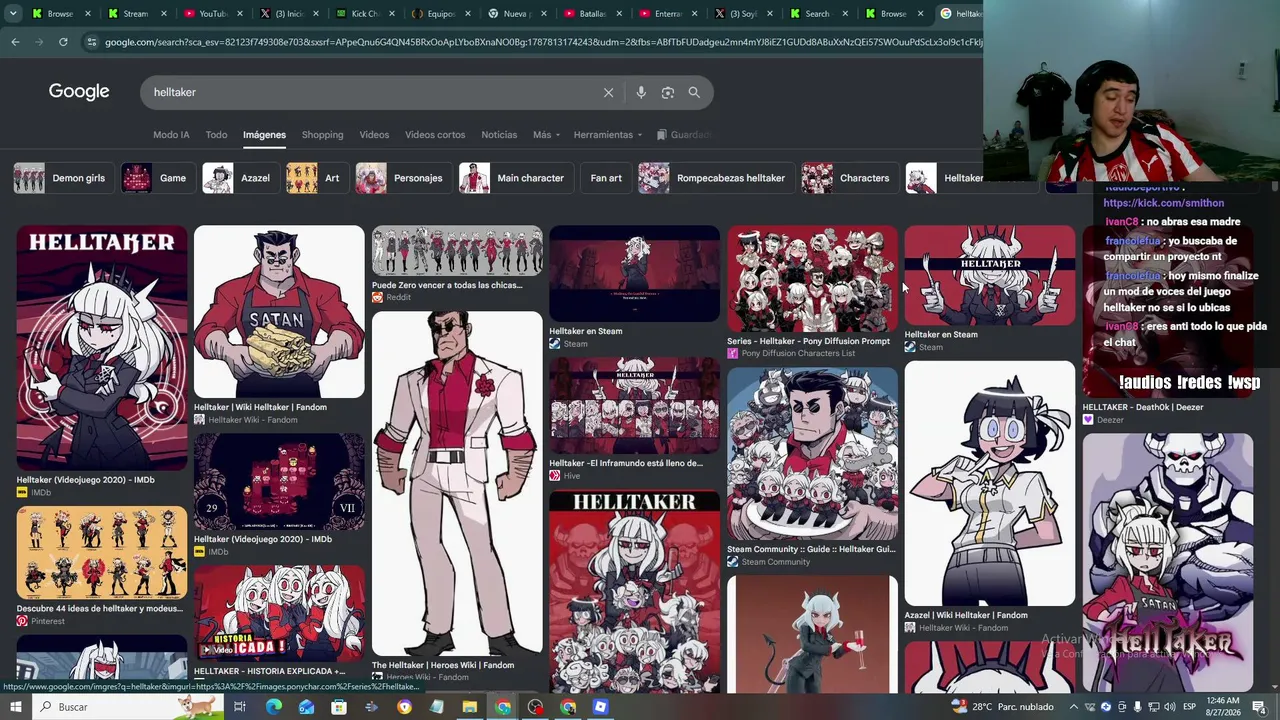Screen dimensions: 1280x720
Task: Click the helltaker search input field
Action: [370, 92]
